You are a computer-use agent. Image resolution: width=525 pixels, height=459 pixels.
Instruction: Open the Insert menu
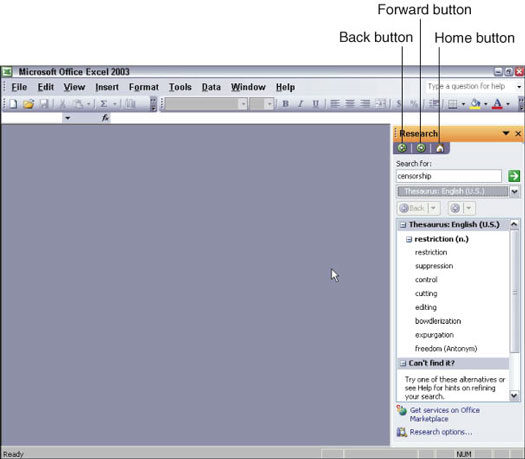click(107, 87)
